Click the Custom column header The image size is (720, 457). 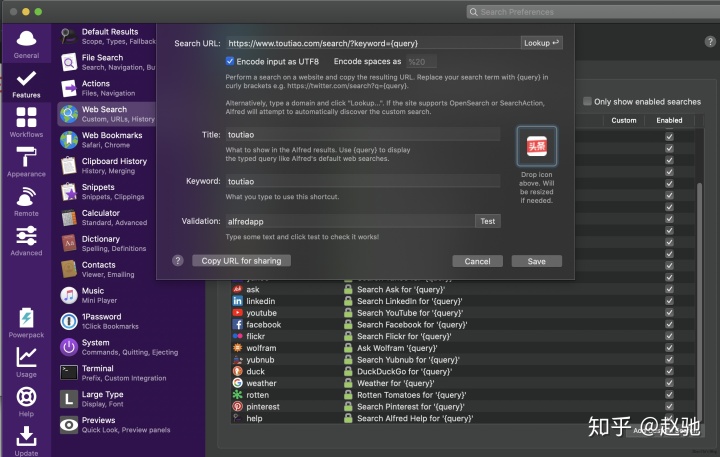[624, 120]
